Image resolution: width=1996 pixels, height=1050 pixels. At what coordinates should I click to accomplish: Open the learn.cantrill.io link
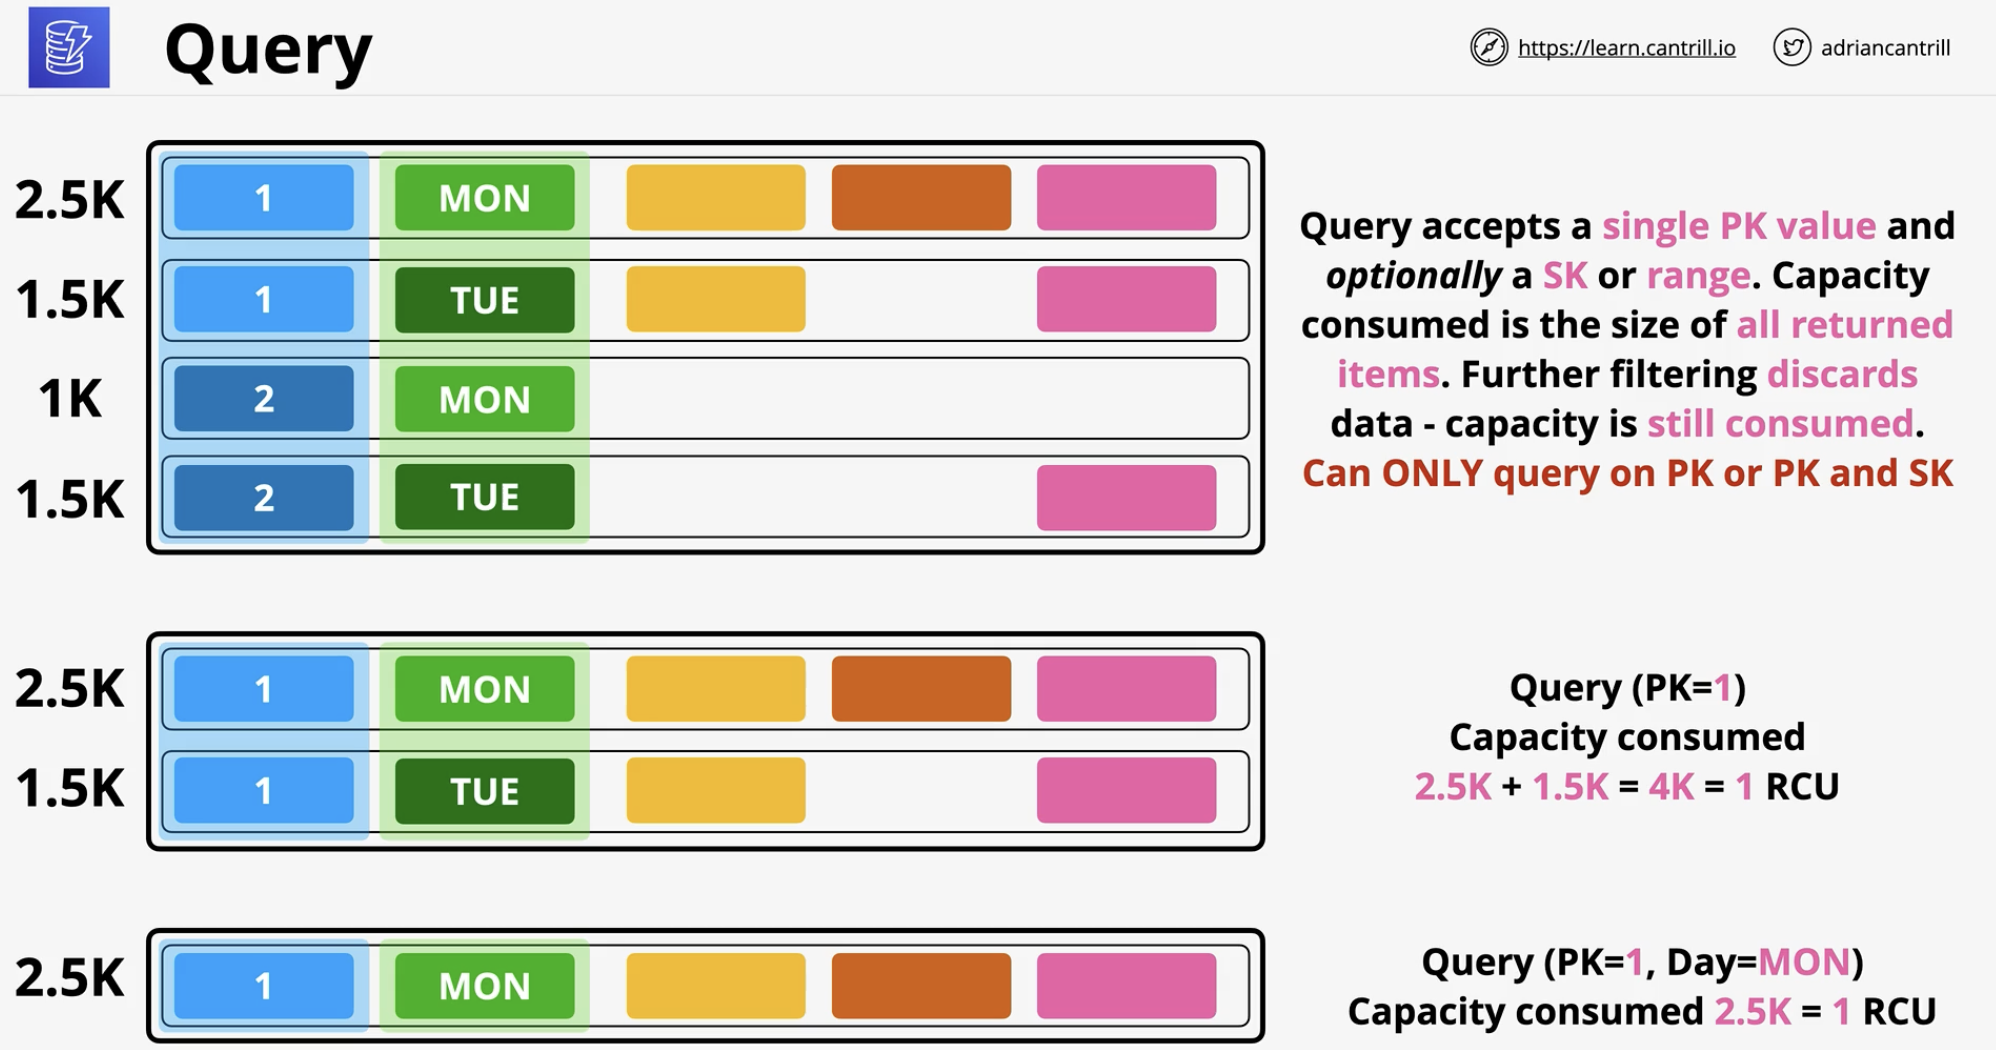coord(1626,47)
